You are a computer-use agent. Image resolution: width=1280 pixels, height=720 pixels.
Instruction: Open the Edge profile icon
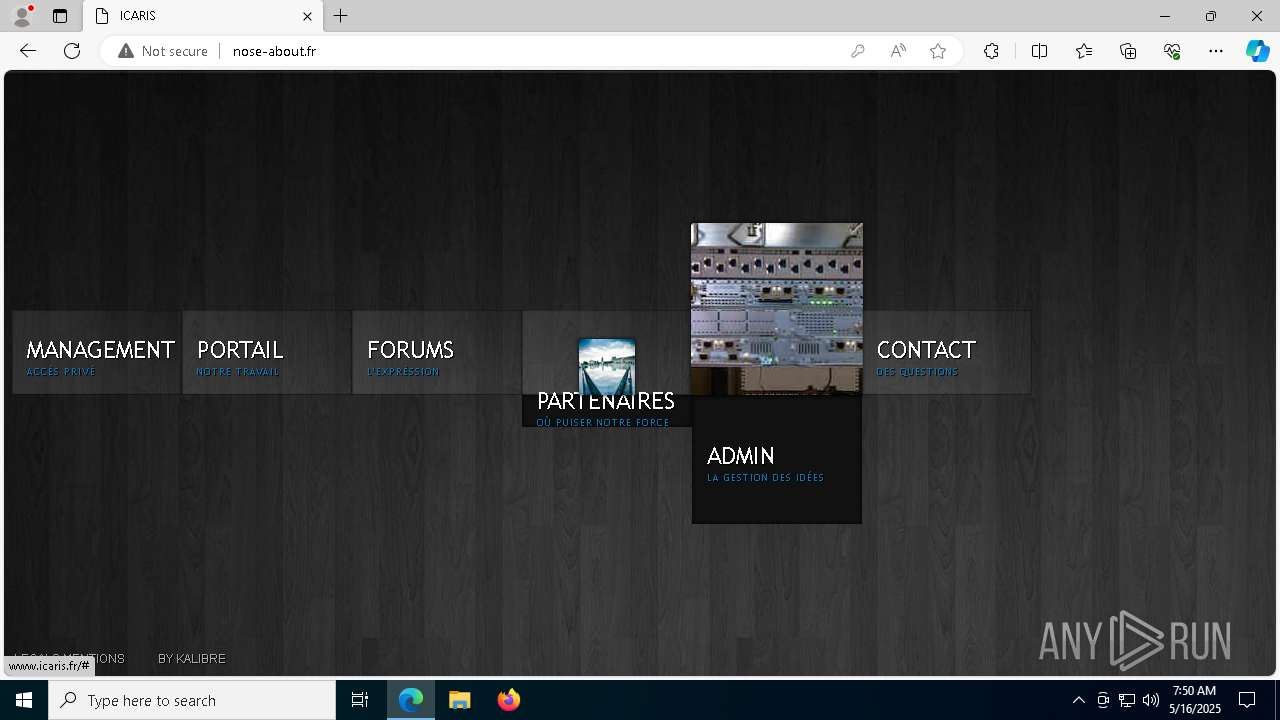[x=22, y=16]
